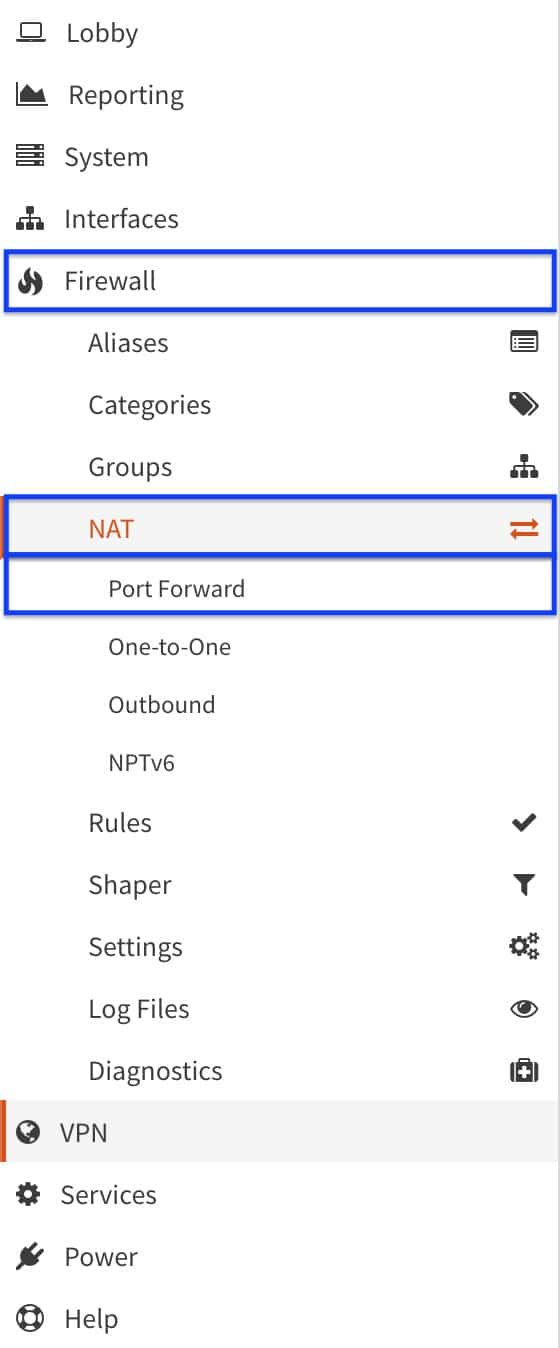Viewport: 560px width, 1348px height.
Task: Open the Lobby menu
Action: [x=280, y=33]
